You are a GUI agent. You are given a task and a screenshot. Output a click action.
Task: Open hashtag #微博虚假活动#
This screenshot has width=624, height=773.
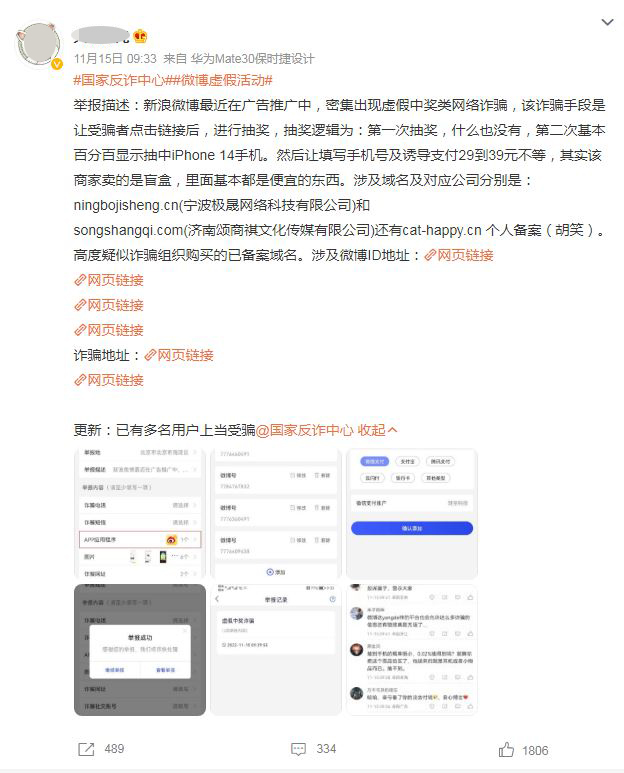coord(219,80)
